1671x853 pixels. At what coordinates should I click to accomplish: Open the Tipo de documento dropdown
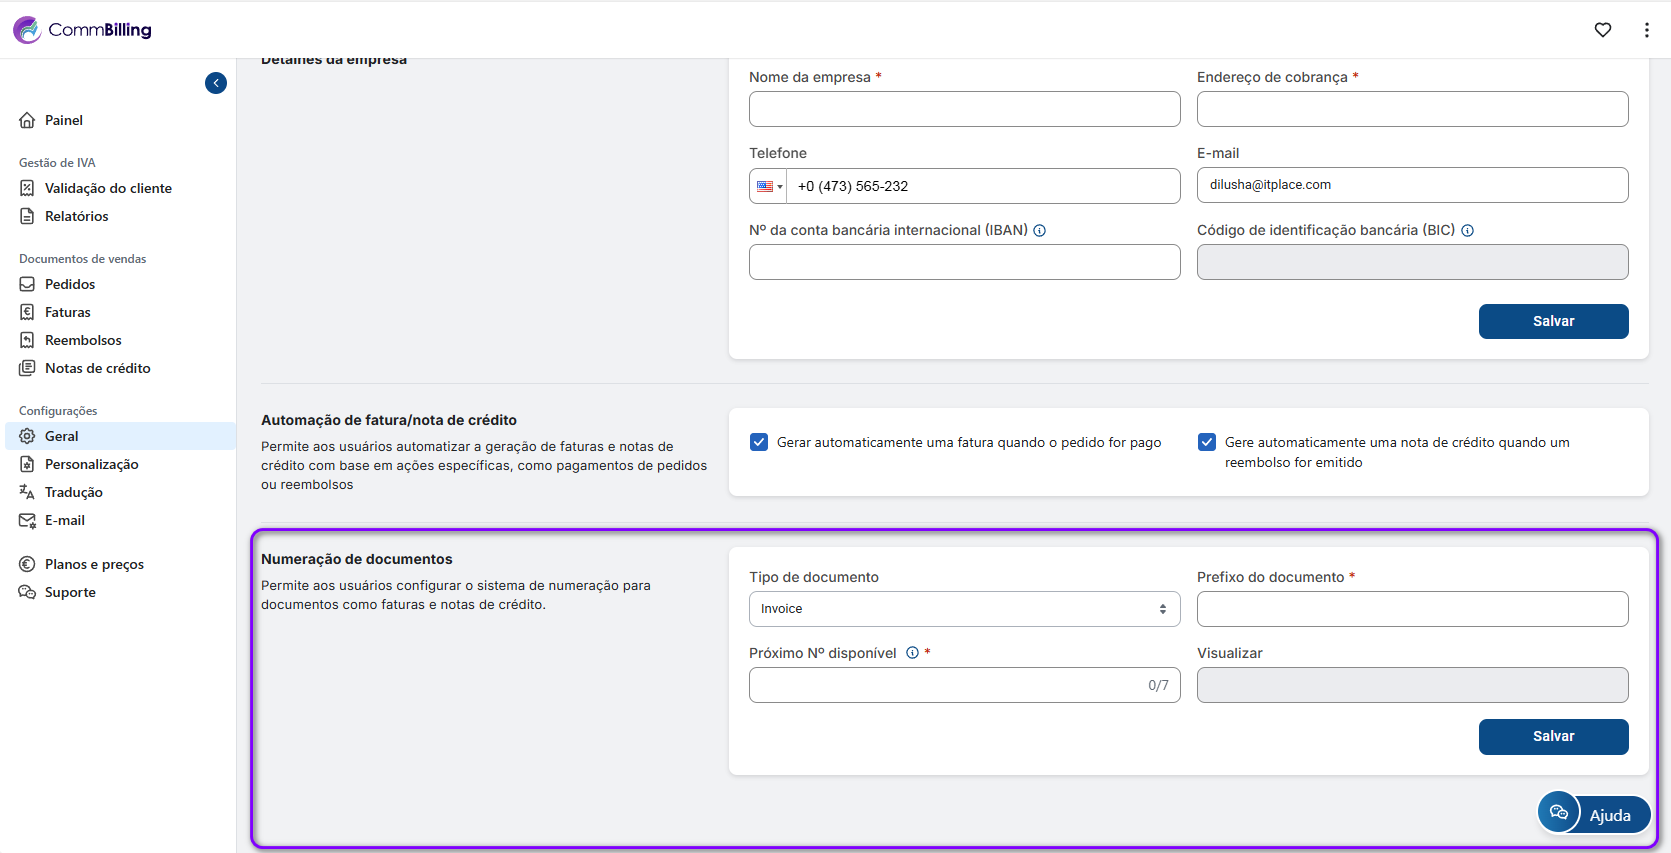coord(964,609)
